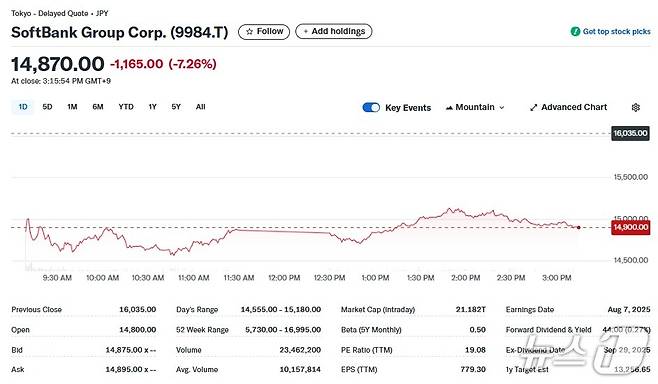
Task: Click the -1,165.00 price change text
Action: [x=136, y=64]
